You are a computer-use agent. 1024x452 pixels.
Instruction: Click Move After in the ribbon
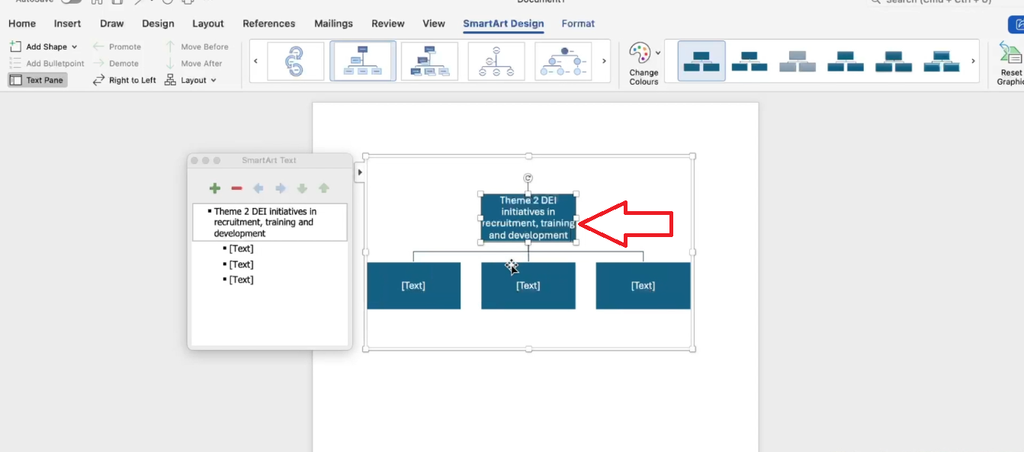tap(194, 63)
